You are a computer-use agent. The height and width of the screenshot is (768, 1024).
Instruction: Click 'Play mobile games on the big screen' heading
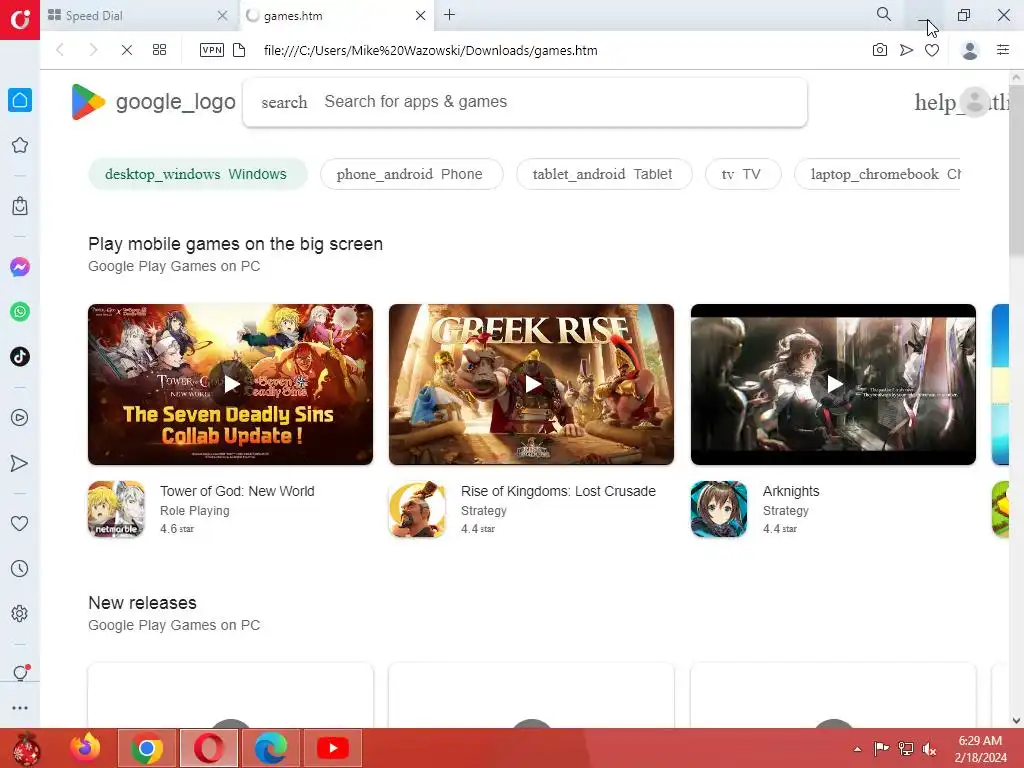click(235, 244)
